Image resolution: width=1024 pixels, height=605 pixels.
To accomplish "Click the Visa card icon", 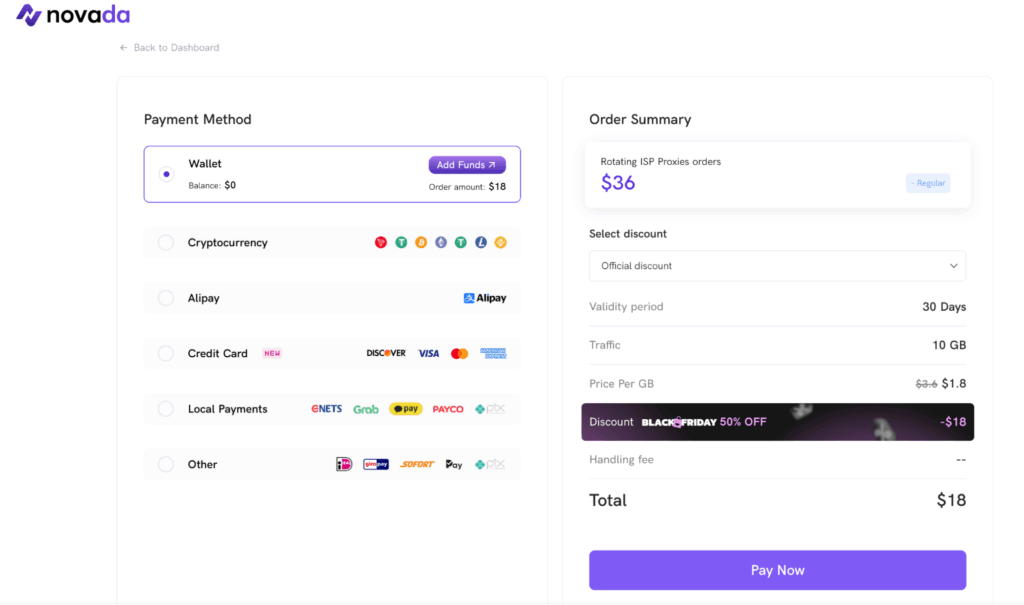I will click(428, 353).
